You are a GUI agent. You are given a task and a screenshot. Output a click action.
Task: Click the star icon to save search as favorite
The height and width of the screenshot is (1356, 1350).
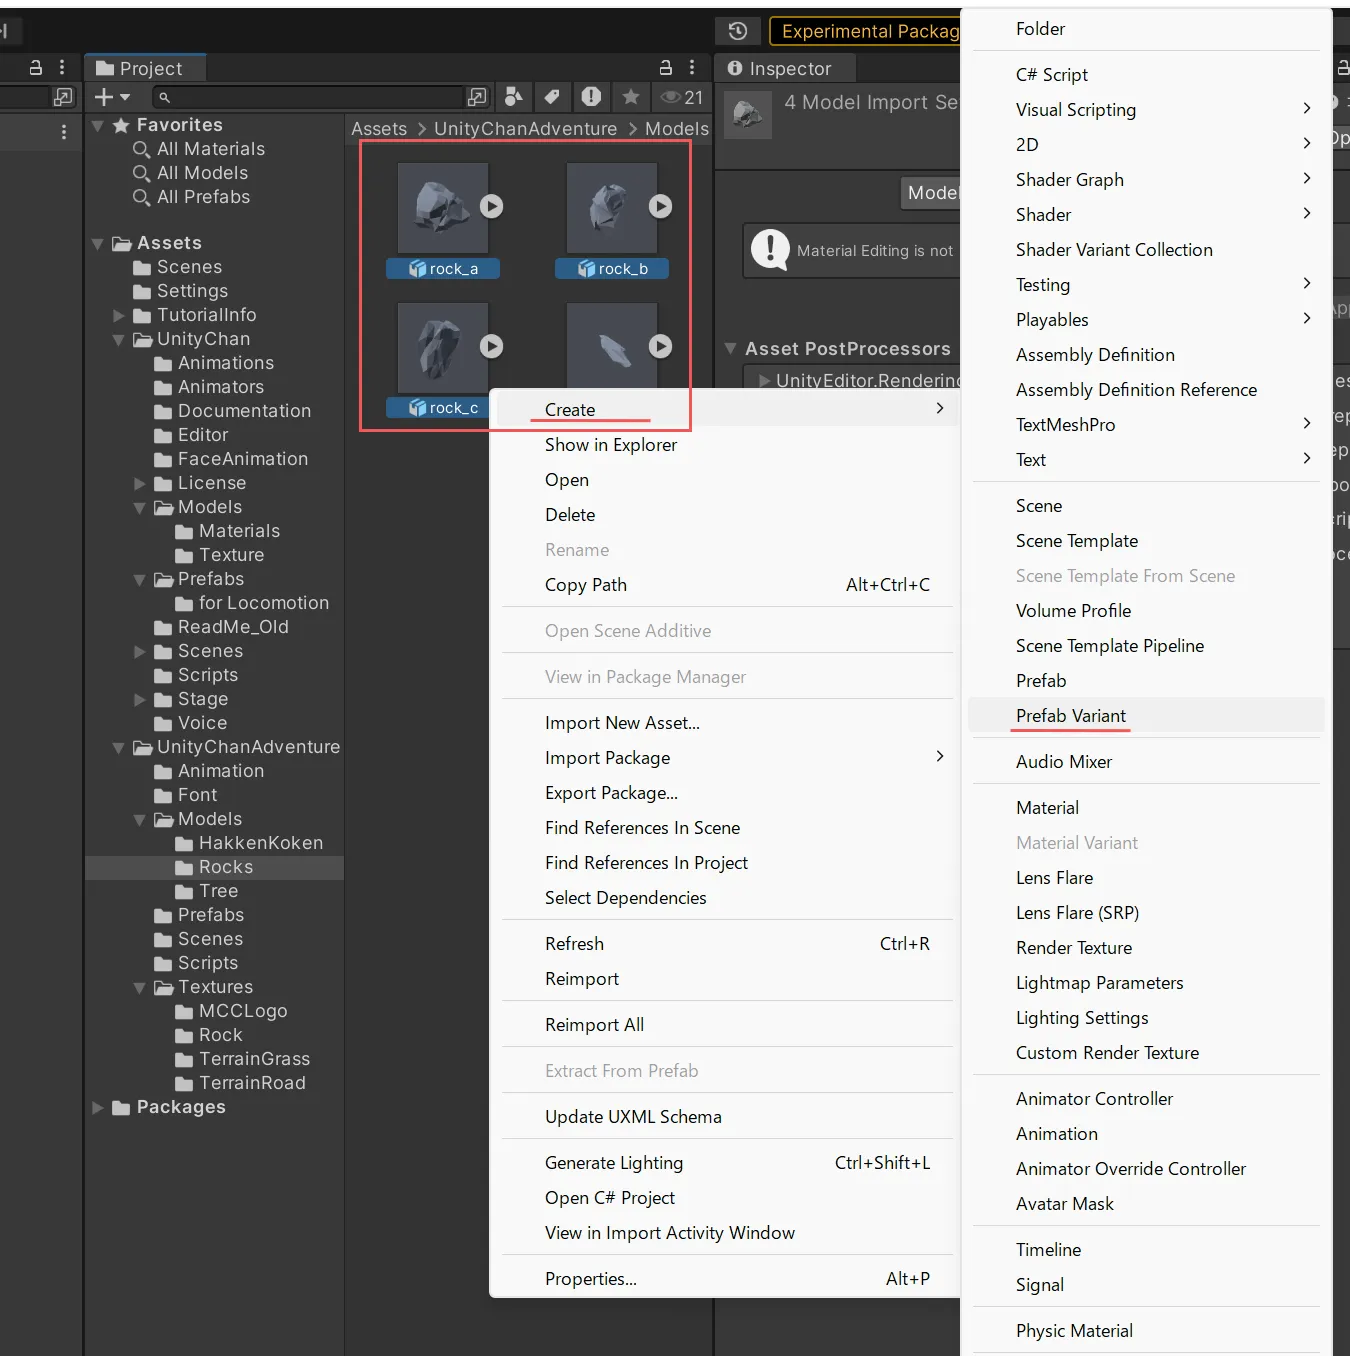[x=631, y=96]
